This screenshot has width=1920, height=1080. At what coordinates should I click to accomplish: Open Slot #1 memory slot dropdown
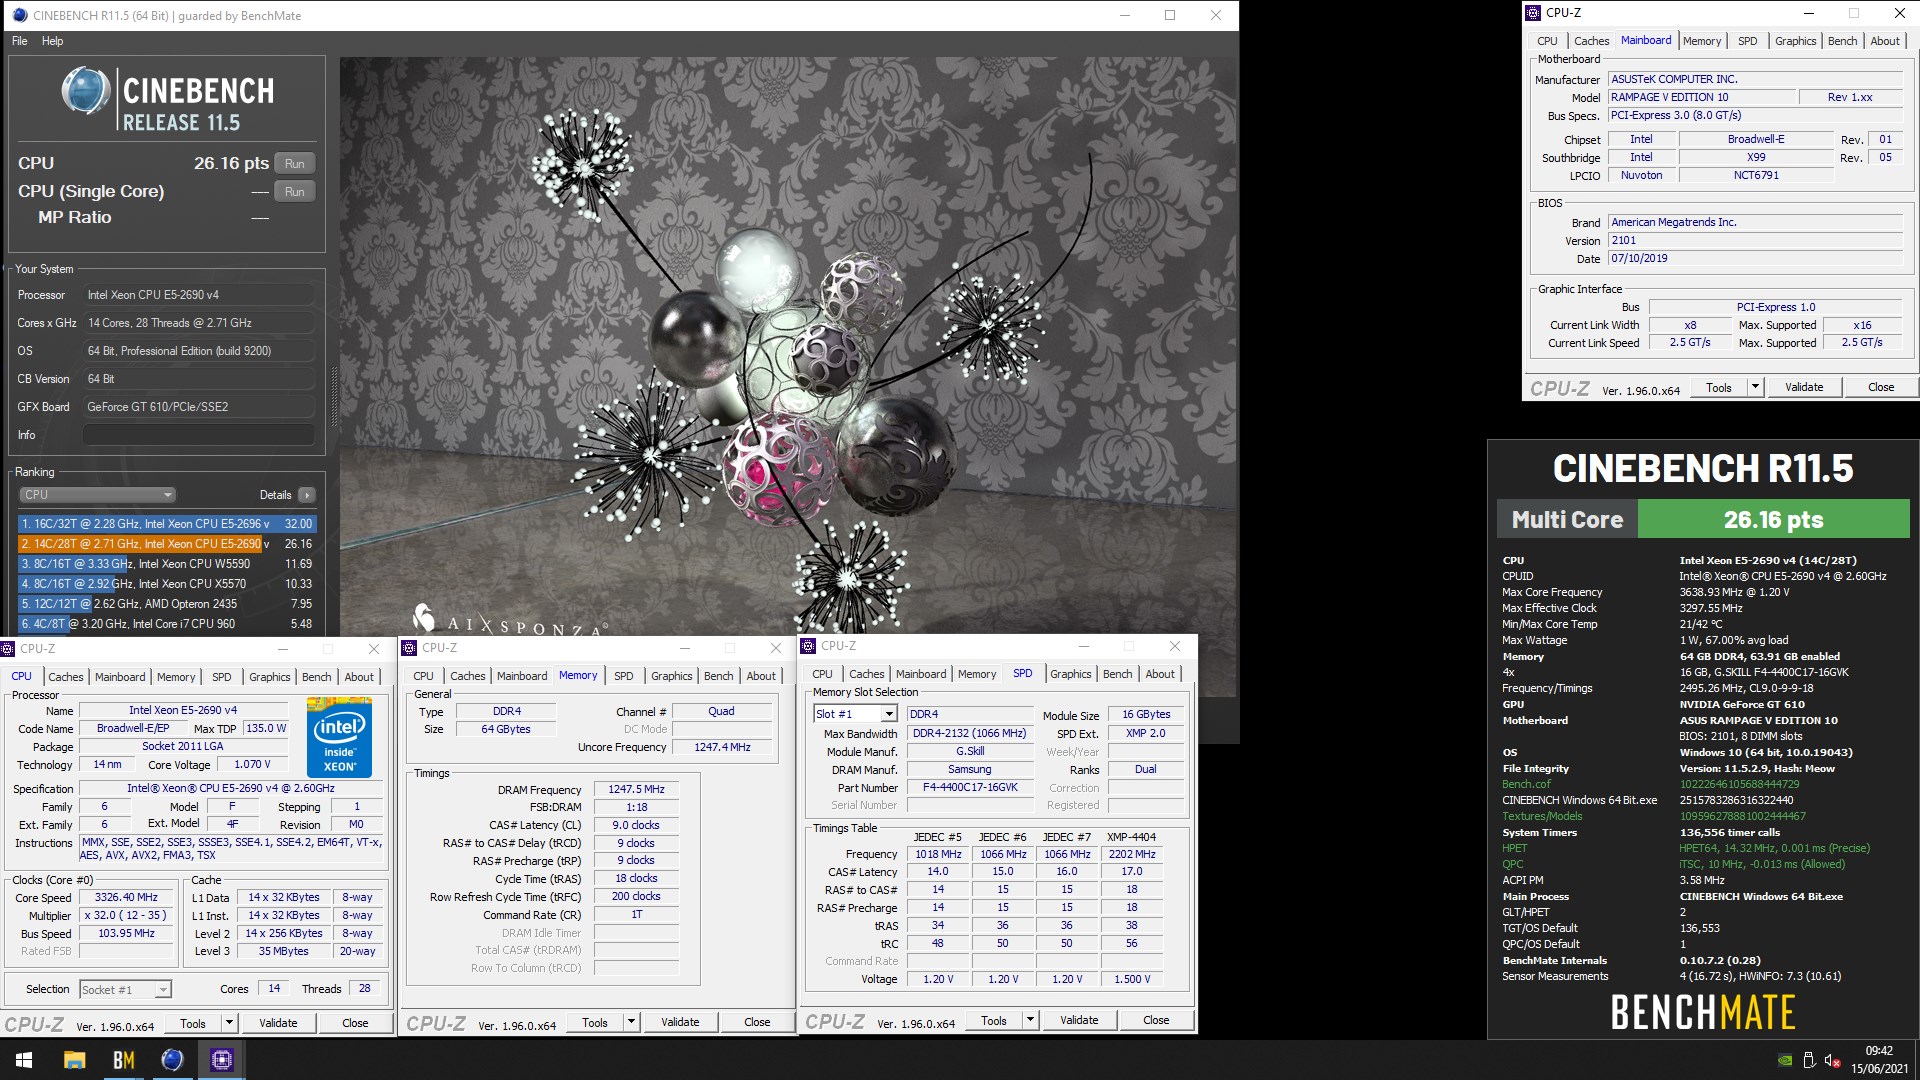tap(855, 714)
